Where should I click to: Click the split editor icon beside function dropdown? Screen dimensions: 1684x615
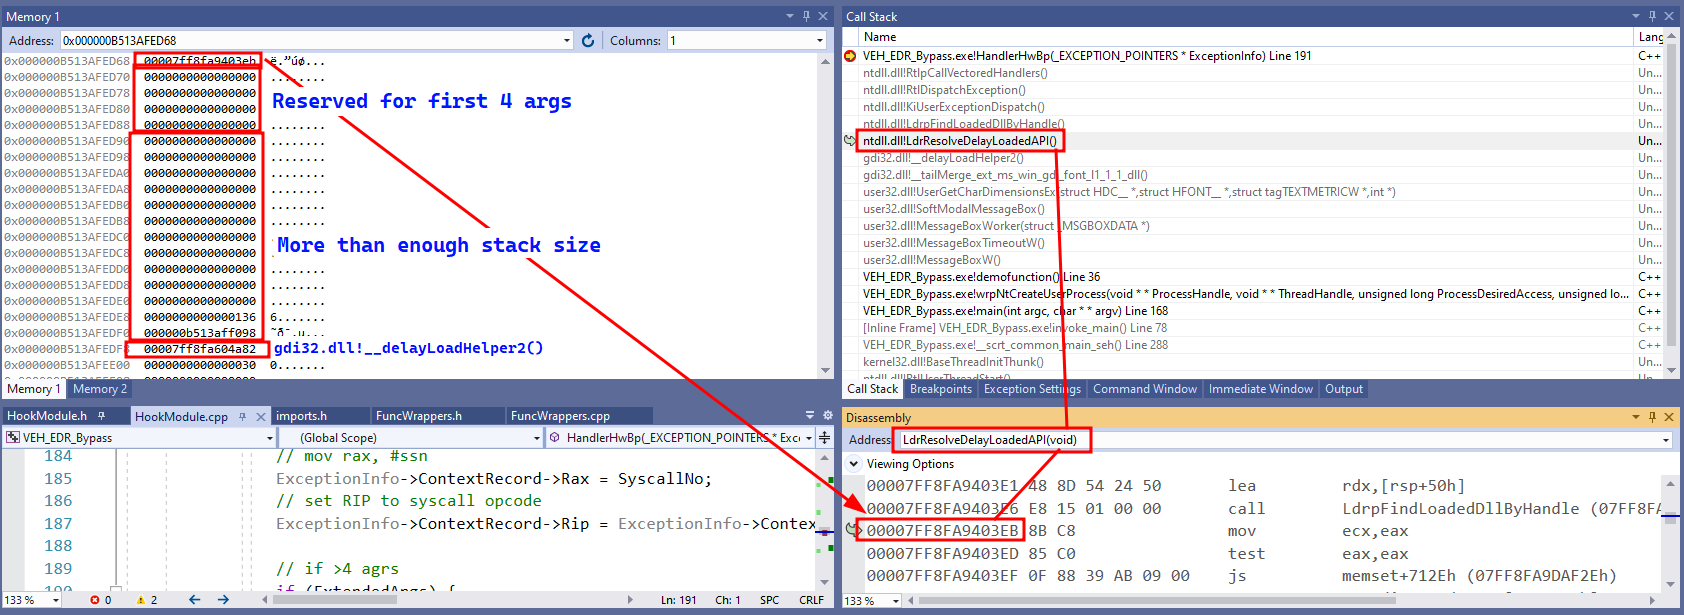(x=824, y=438)
